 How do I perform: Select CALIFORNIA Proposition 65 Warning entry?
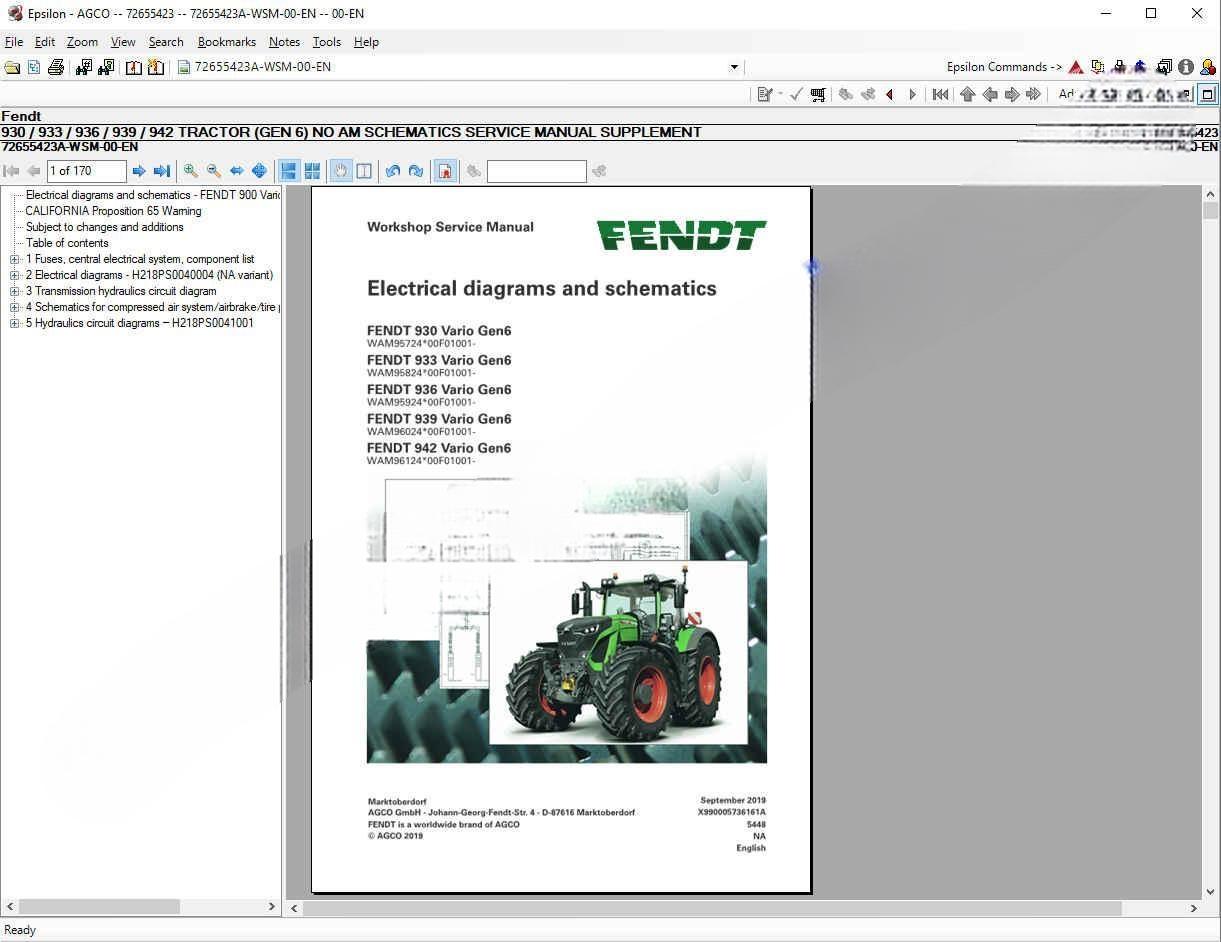pos(113,211)
